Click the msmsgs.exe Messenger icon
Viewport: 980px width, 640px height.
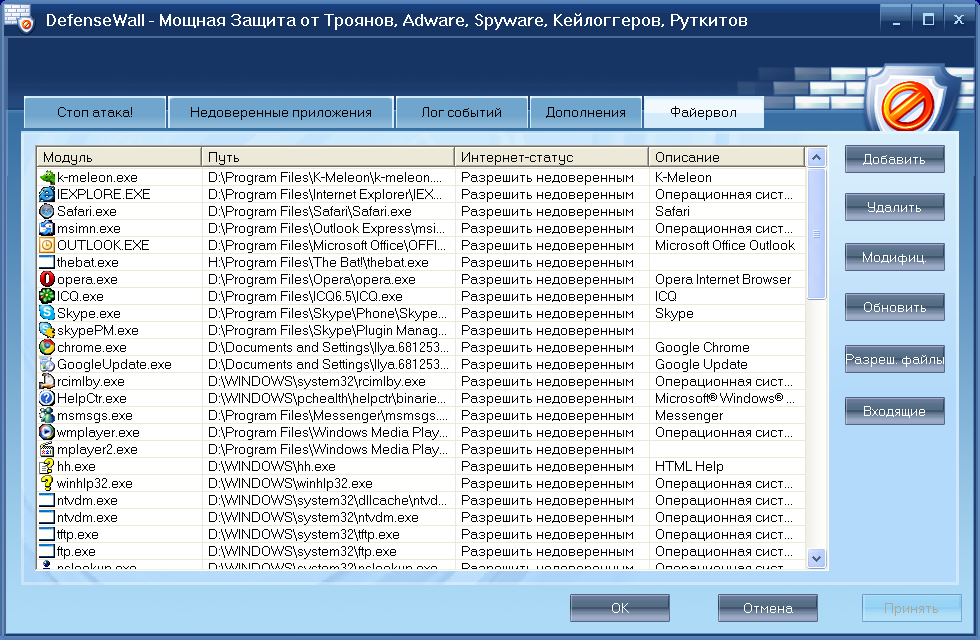[47, 415]
